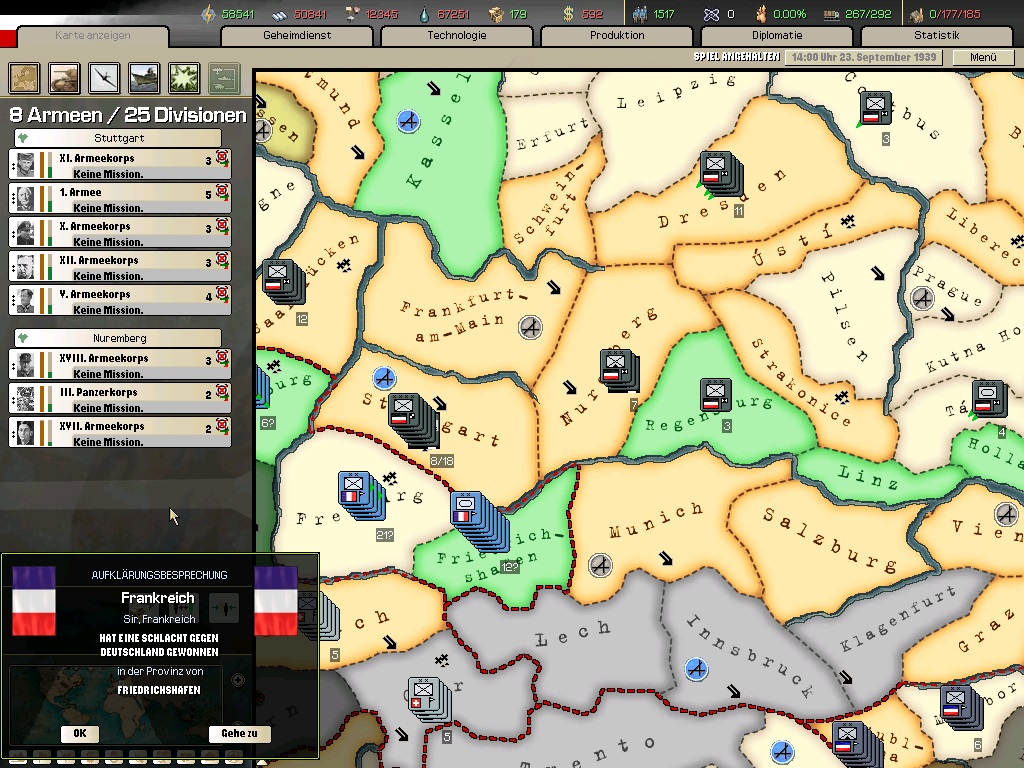Open the Menü button
The width and height of the screenshot is (1024, 768).
click(x=984, y=57)
